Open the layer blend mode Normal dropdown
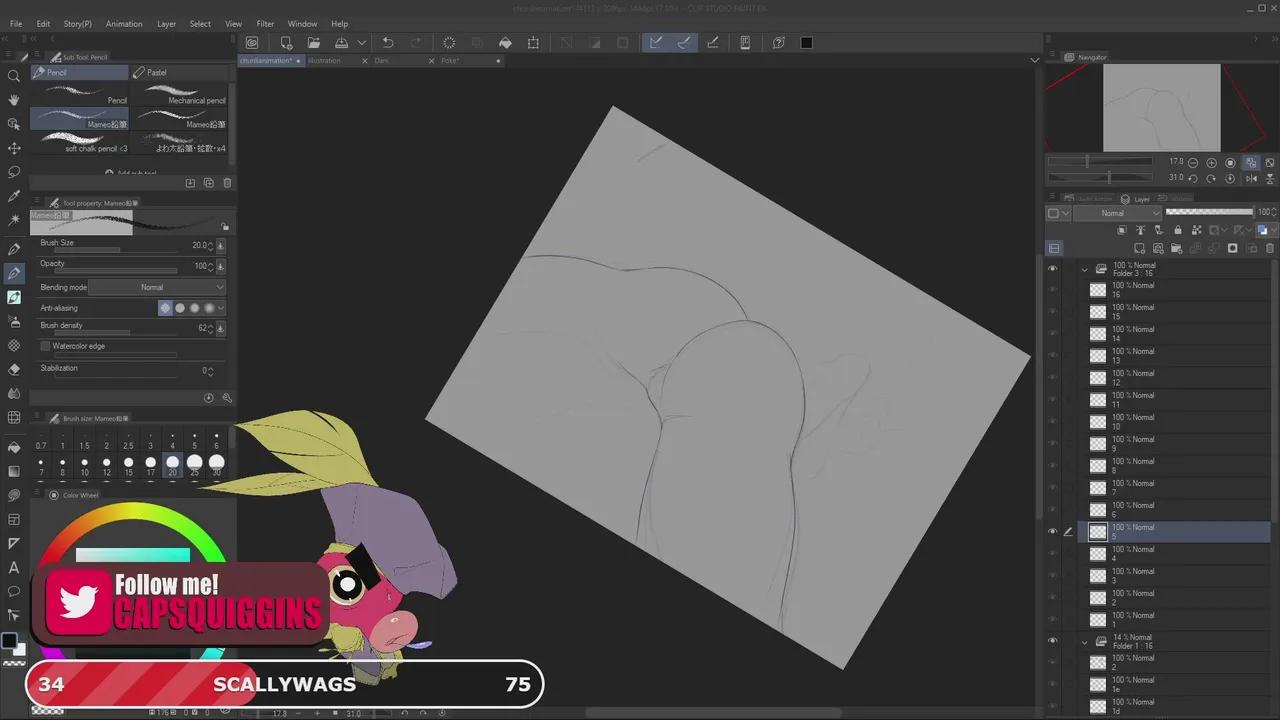 (x=1117, y=213)
